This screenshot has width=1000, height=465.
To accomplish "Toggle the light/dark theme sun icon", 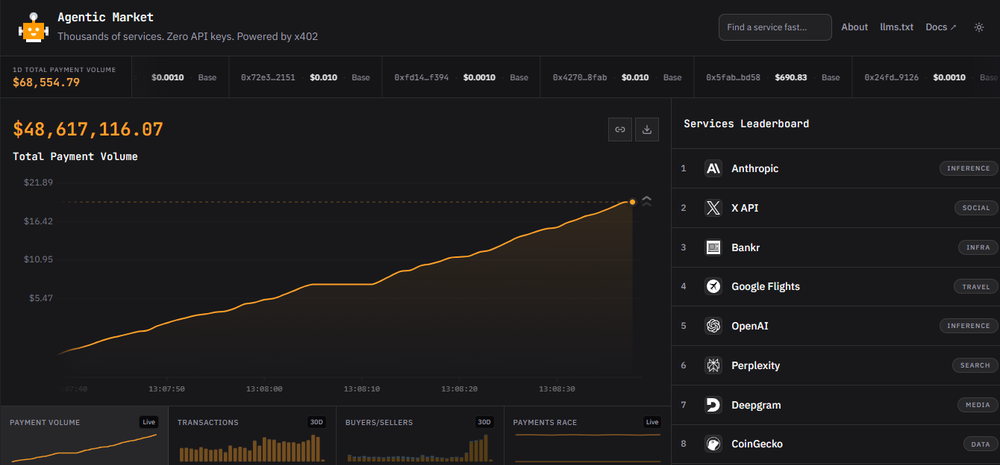I will pyautogui.click(x=979, y=27).
